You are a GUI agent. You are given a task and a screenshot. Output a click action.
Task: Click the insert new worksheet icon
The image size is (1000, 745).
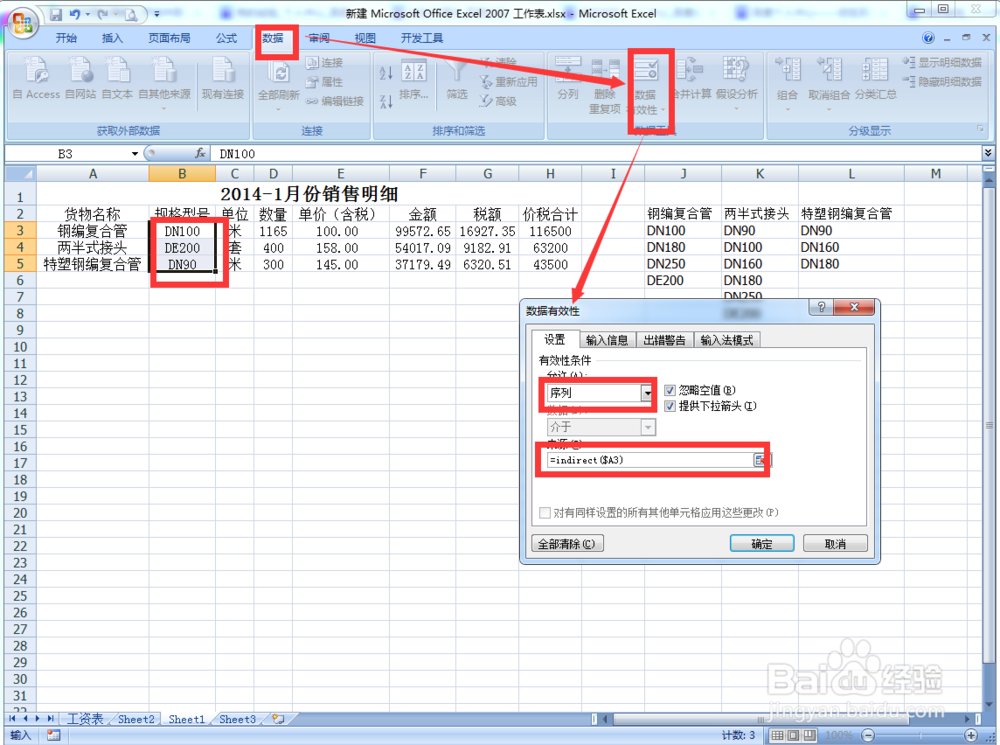[277, 719]
